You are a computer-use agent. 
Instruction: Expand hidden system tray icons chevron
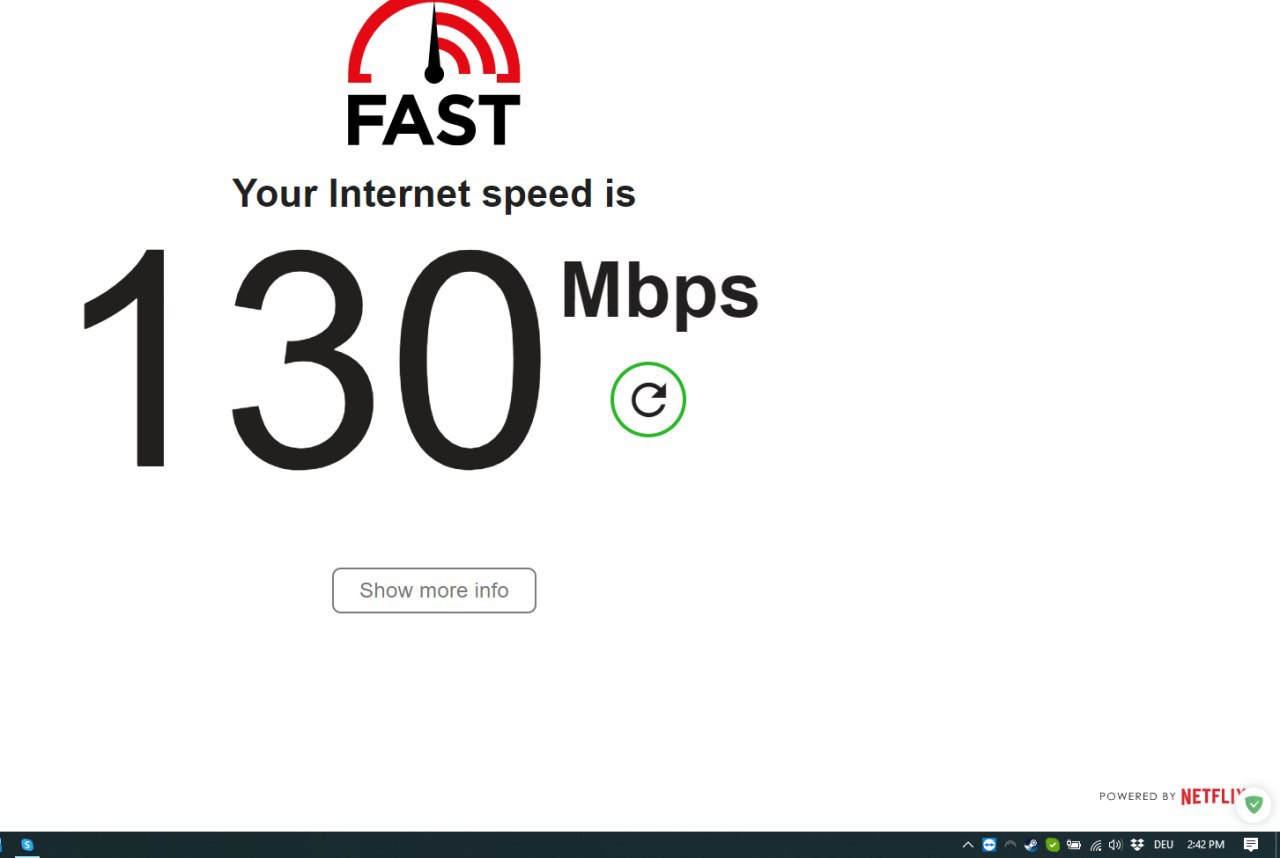pos(968,845)
